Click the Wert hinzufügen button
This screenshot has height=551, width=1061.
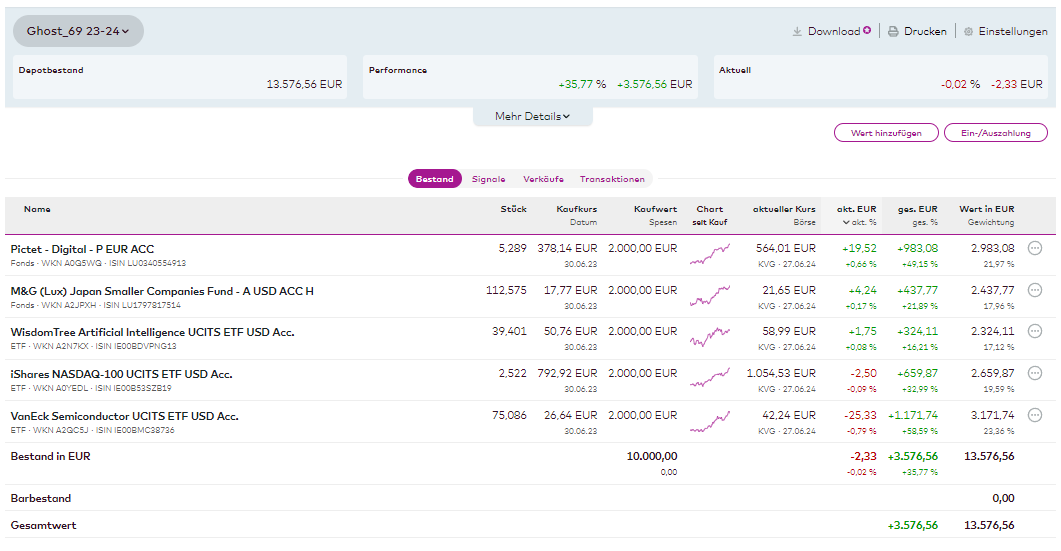(x=886, y=133)
